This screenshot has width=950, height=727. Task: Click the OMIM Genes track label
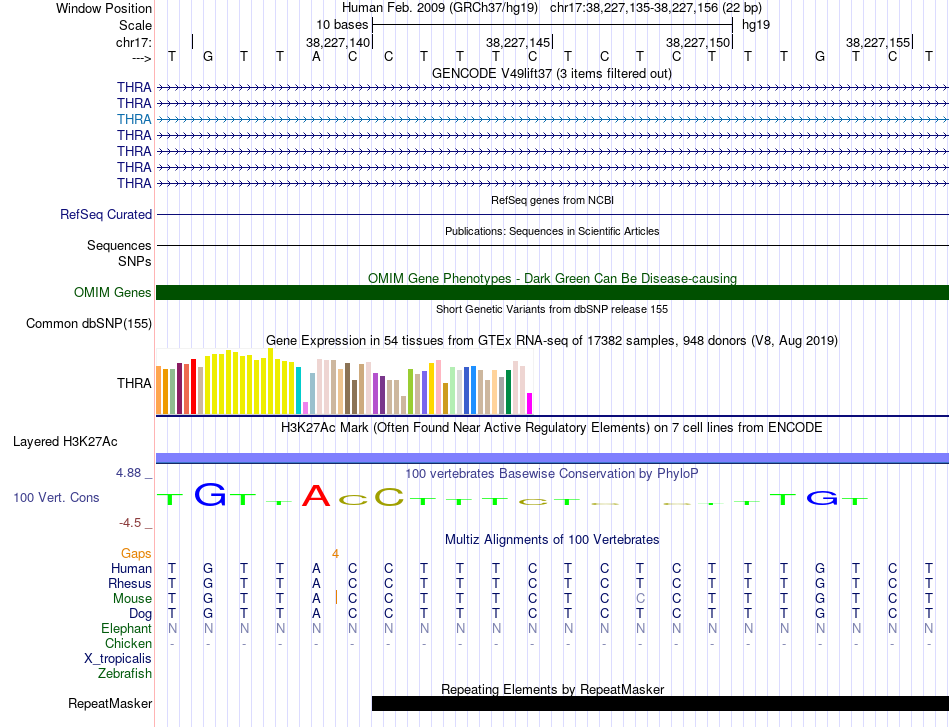(x=112, y=293)
